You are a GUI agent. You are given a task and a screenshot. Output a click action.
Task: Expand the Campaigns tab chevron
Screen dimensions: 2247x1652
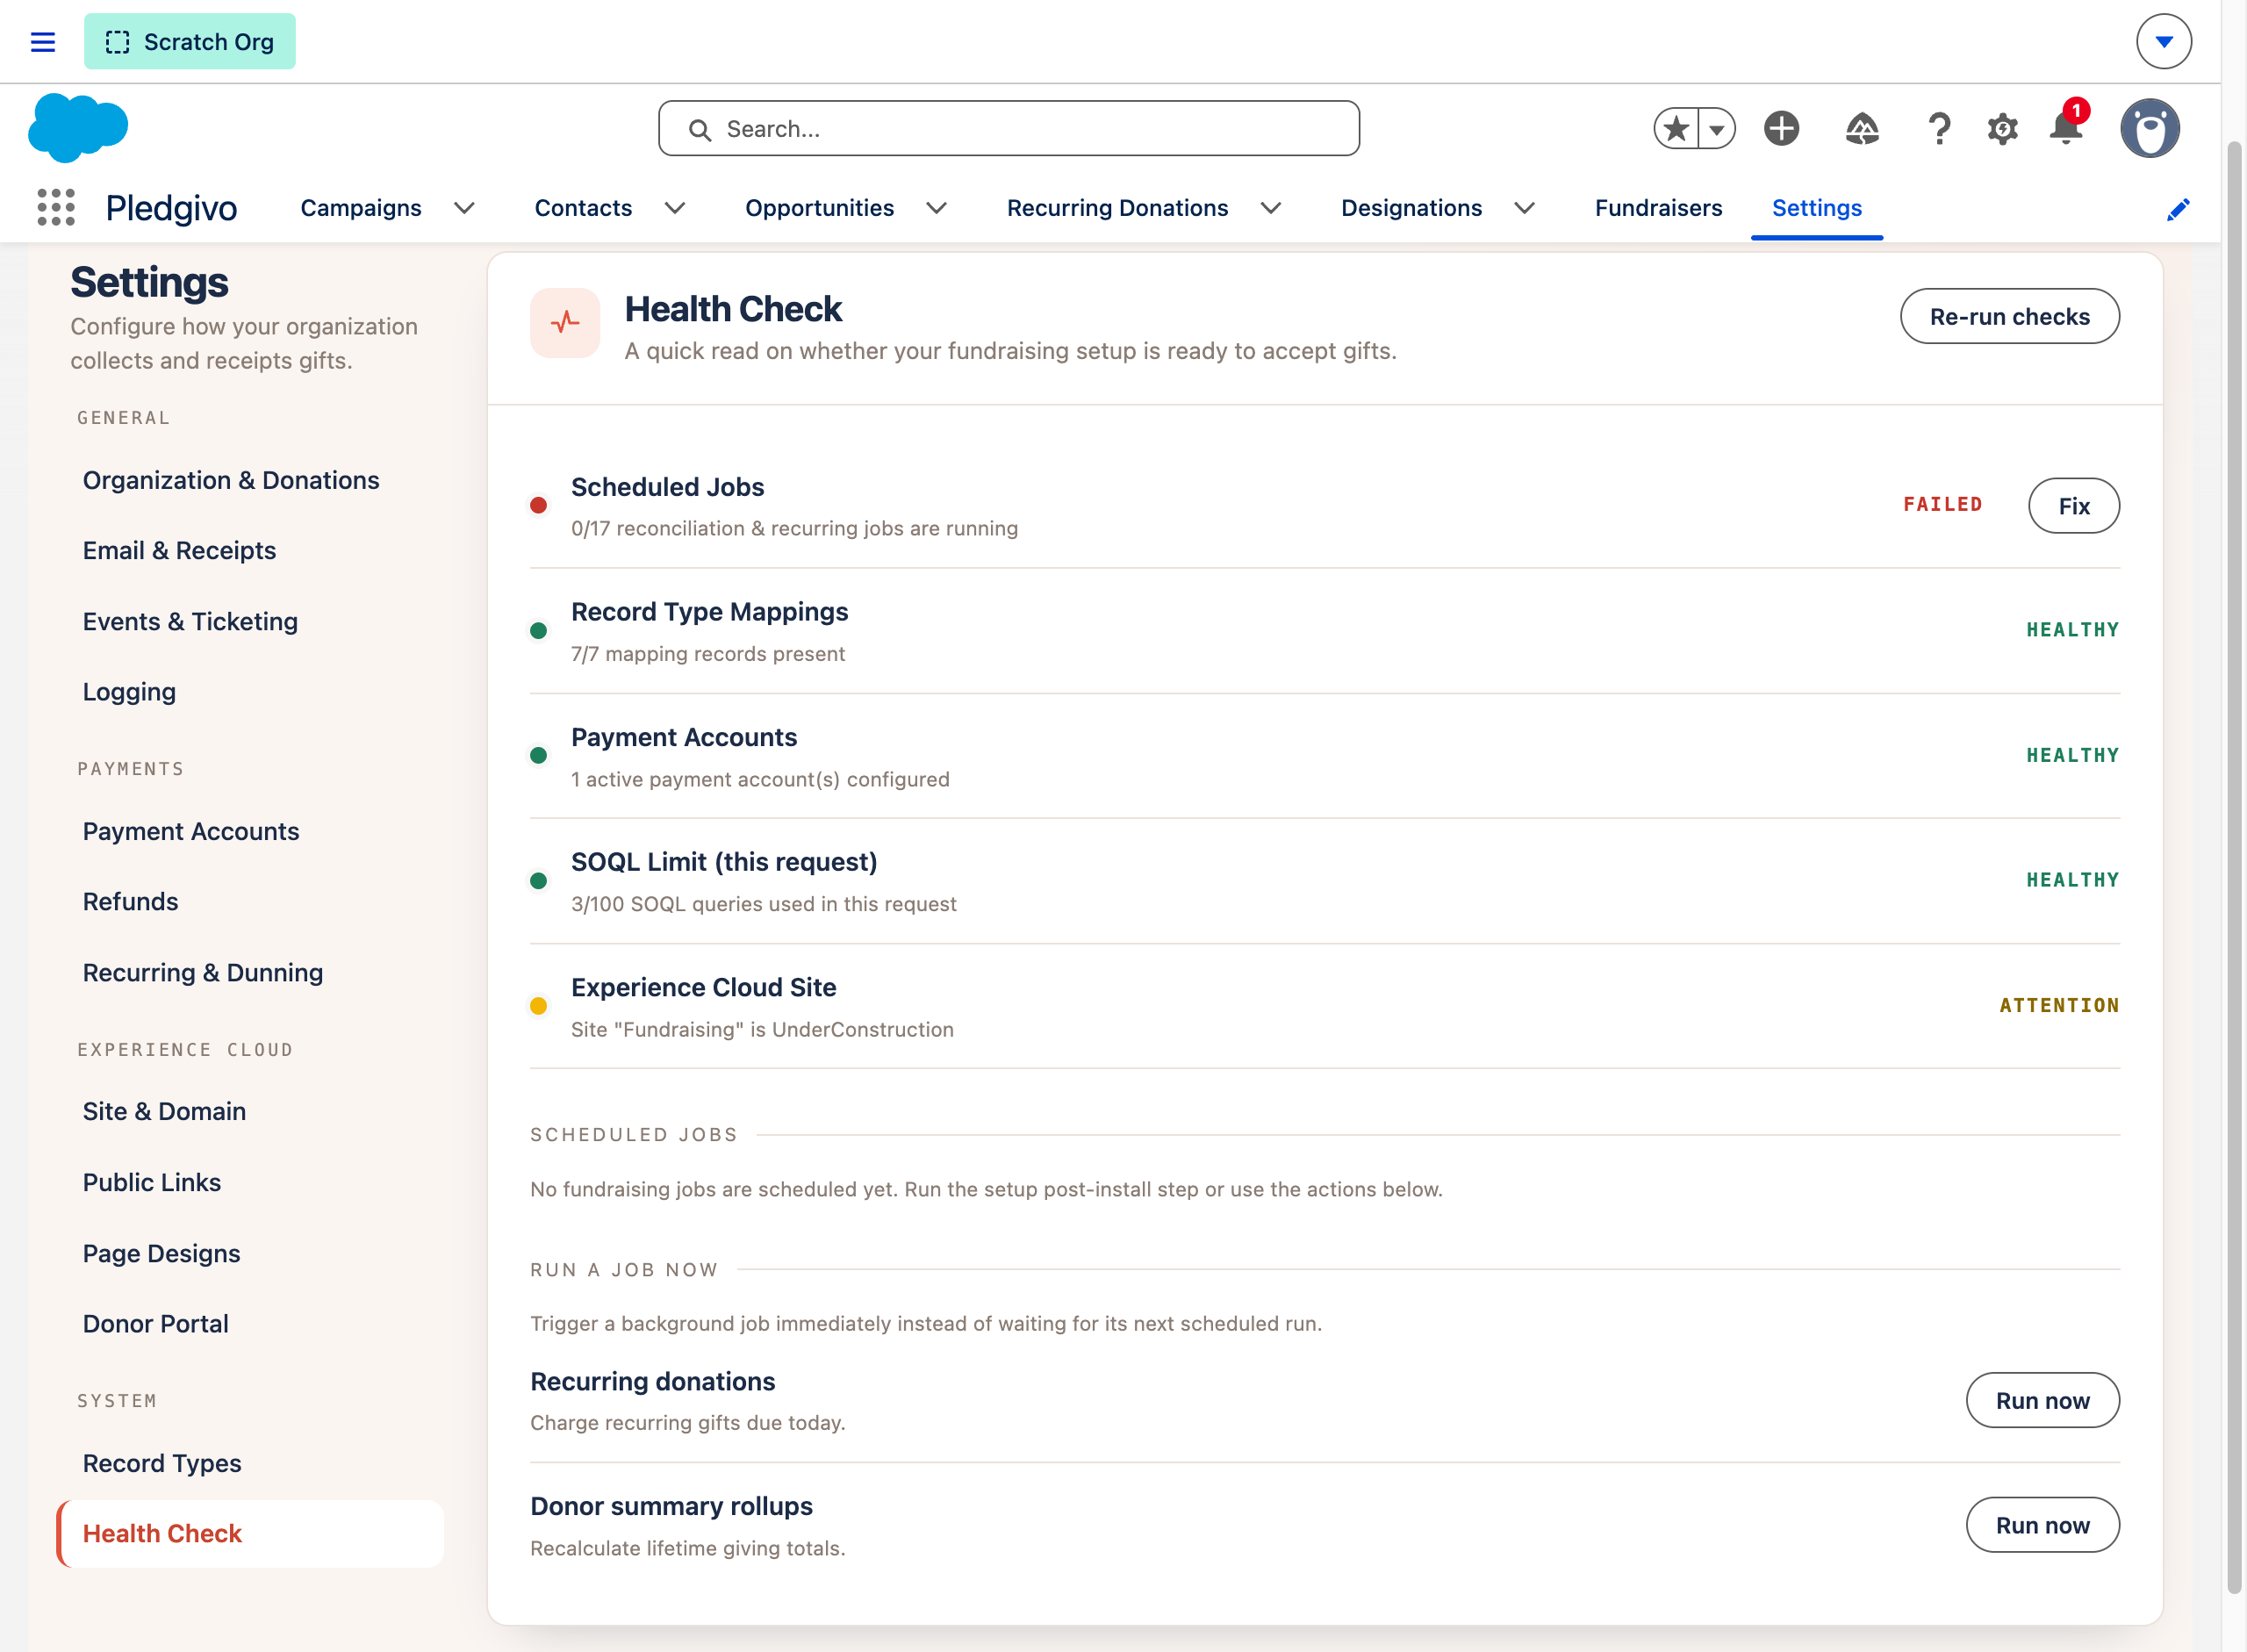tap(464, 208)
